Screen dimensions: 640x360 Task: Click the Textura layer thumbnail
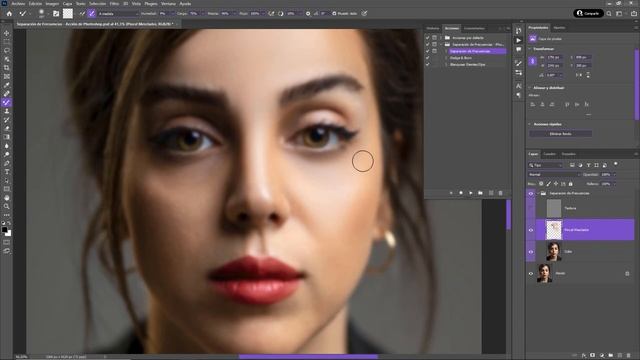[x=554, y=208]
